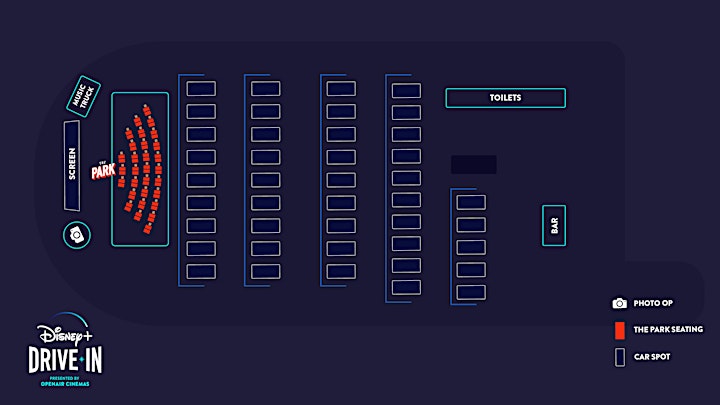Click the Music Truck box
The height and width of the screenshot is (405, 720).
click(84, 96)
